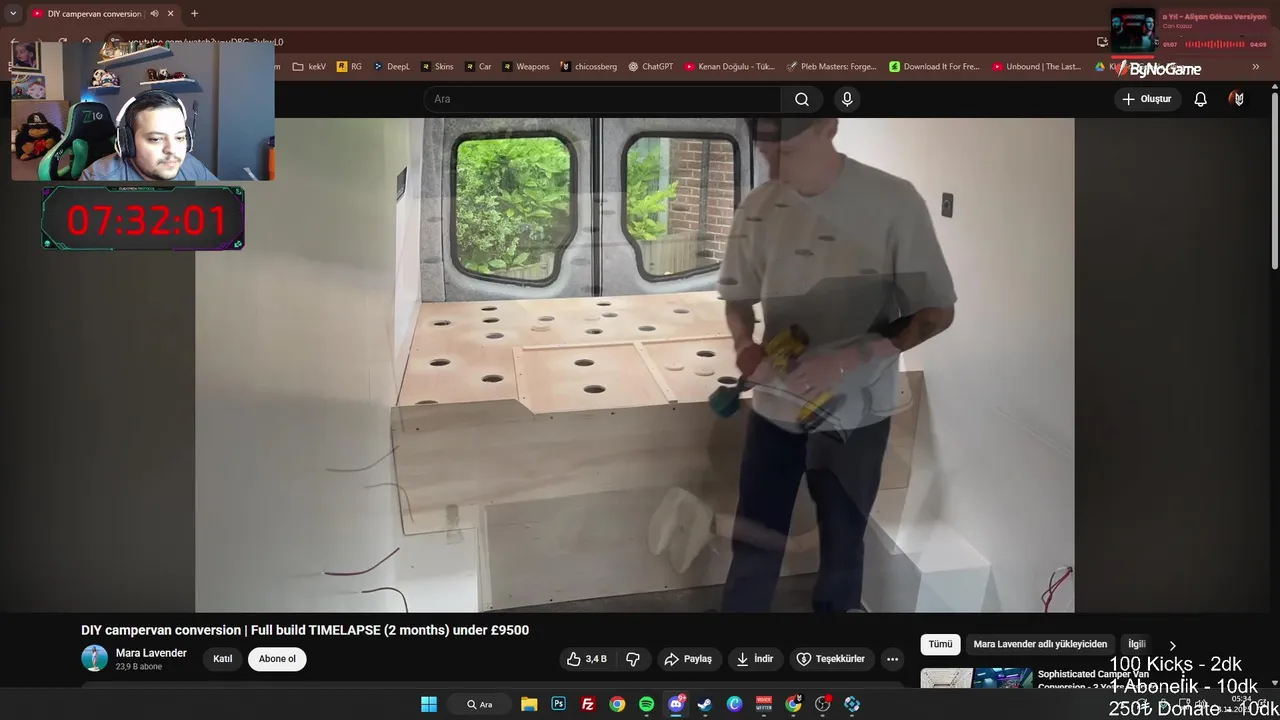Viewport: 1280px width, 720px height.
Task: Select the Mara Lavender adlı yükleyiciden chip
Action: (1040, 644)
